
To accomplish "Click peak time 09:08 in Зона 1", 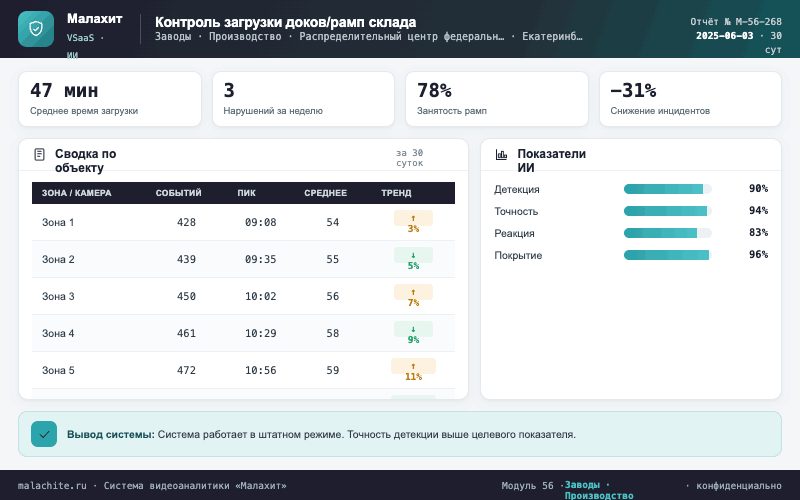I will 261,222.
